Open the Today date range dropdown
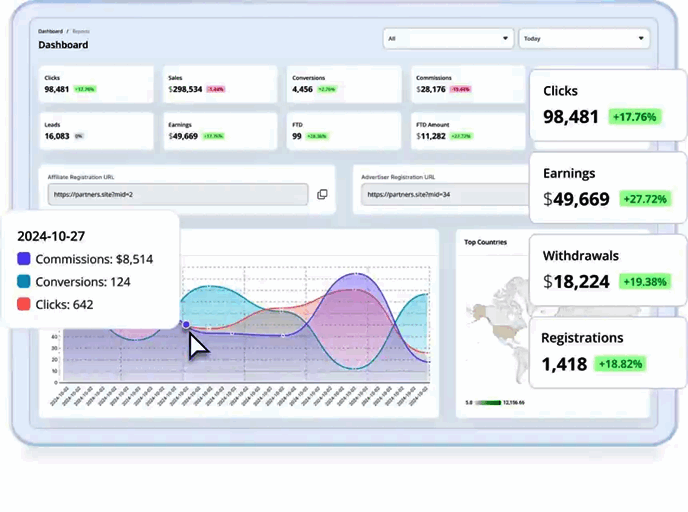688x512 pixels. coord(584,39)
